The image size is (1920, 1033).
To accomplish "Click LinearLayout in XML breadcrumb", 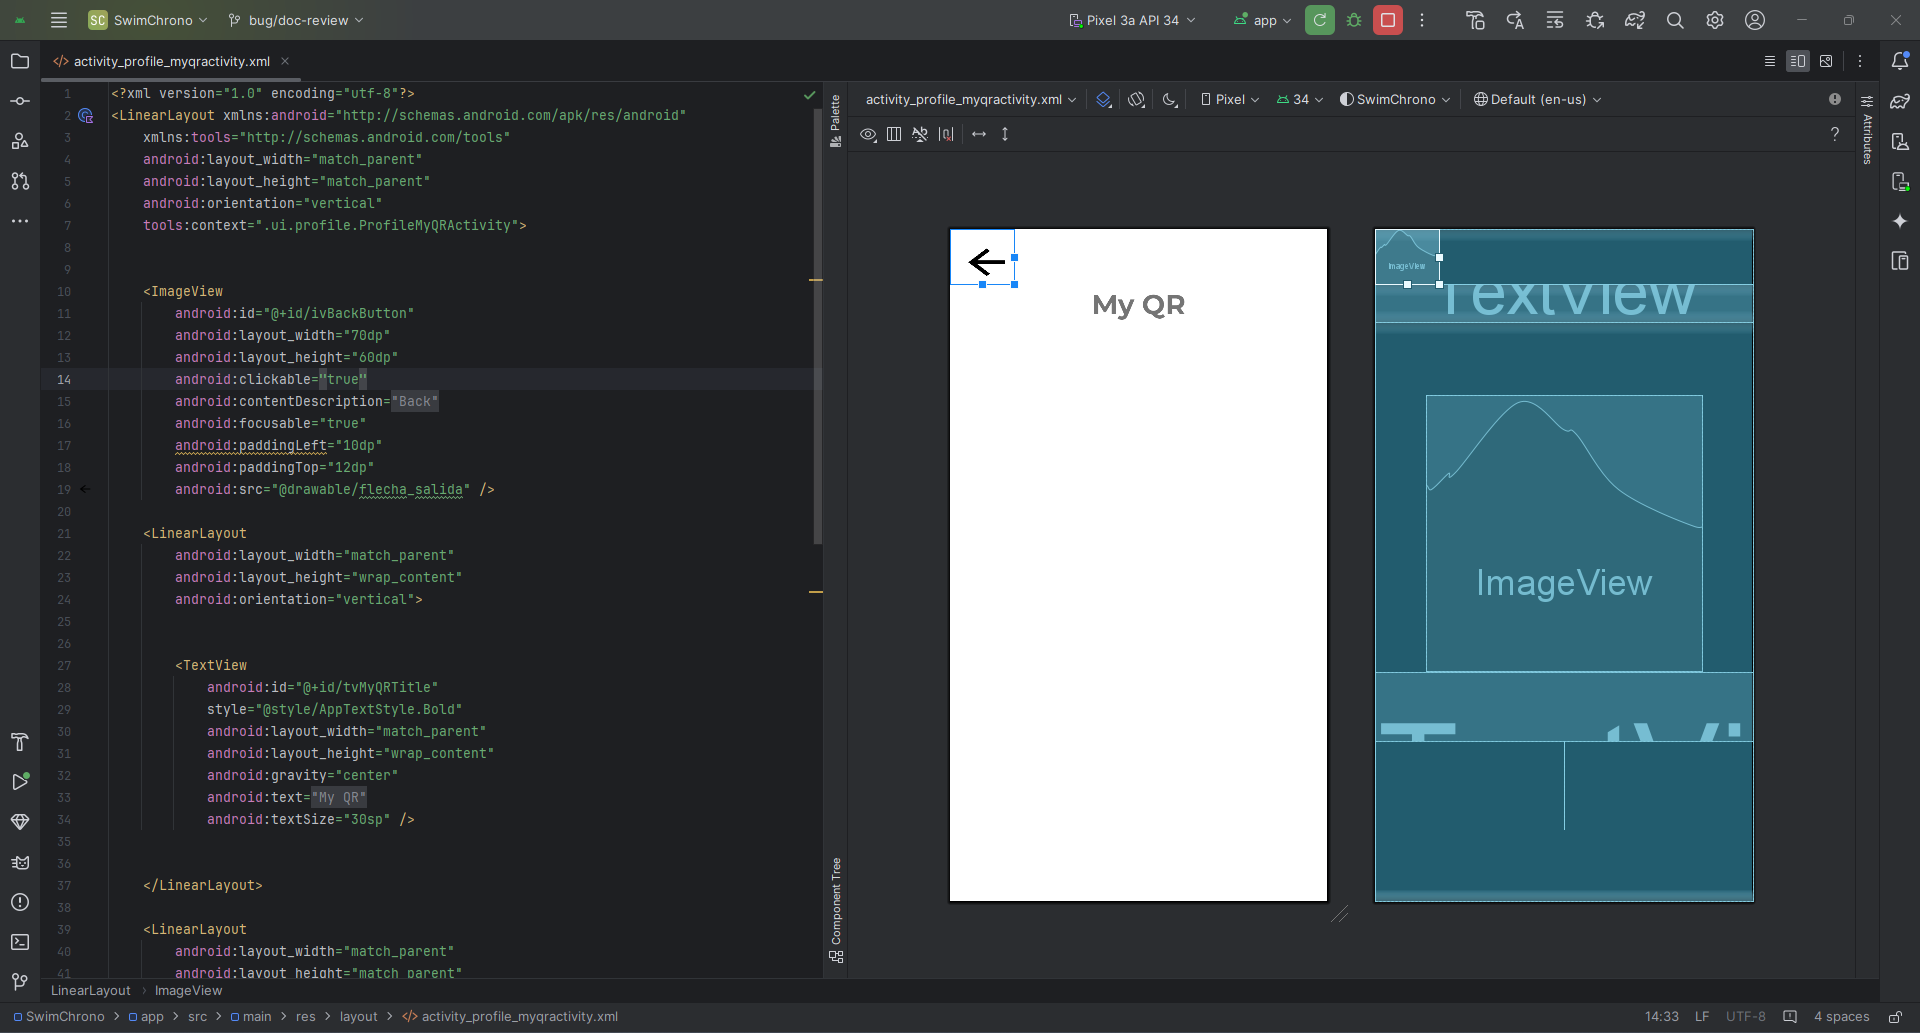I will pos(90,990).
